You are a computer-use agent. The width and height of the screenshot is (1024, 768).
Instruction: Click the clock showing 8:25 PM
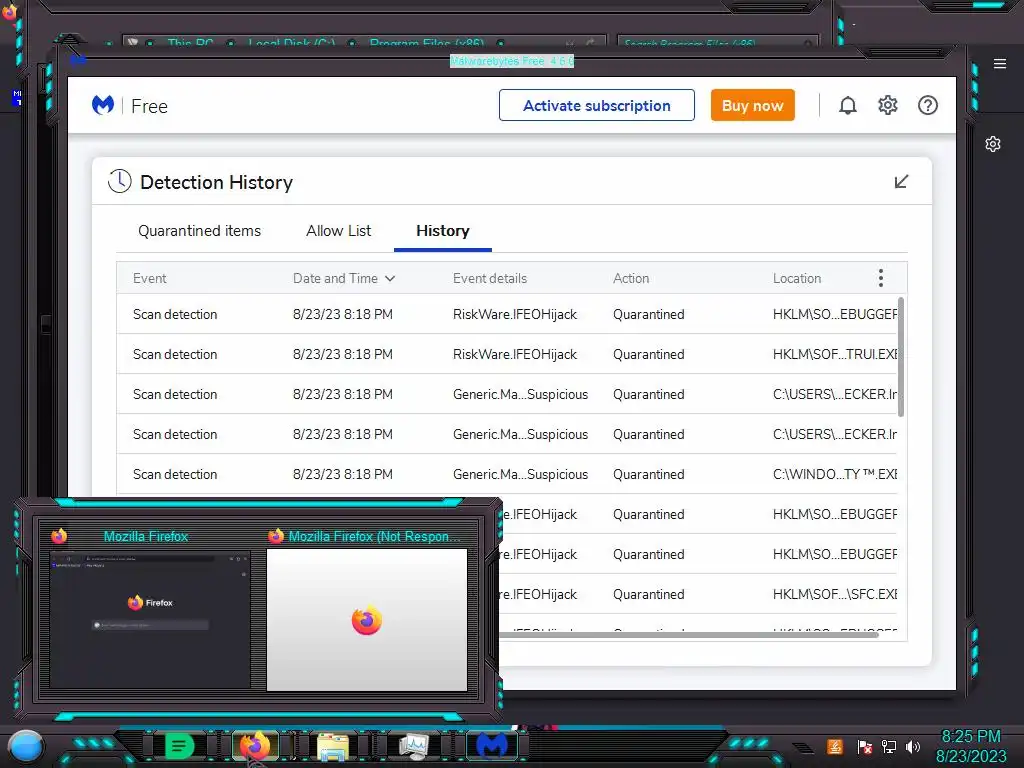(x=970, y=737)
